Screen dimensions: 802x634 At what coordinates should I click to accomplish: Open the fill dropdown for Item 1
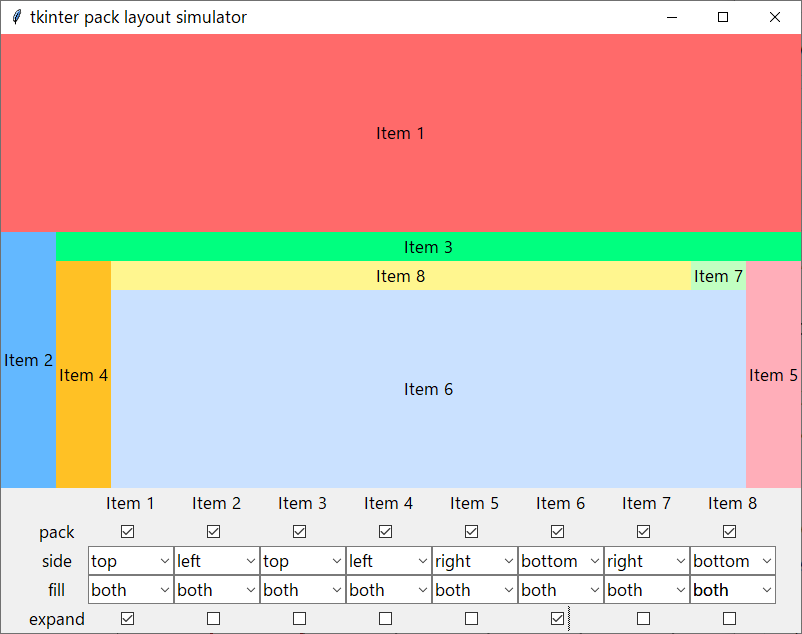[x=131, y=590]
